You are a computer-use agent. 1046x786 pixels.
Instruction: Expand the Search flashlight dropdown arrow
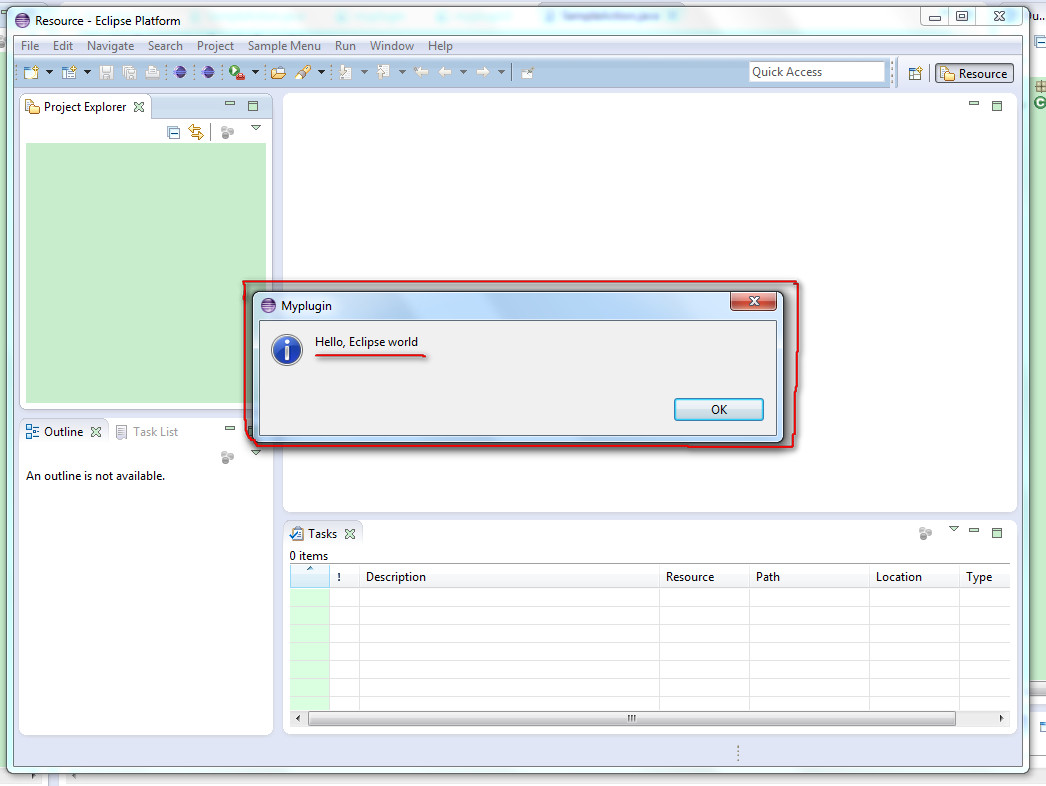(x=321, y=72)
